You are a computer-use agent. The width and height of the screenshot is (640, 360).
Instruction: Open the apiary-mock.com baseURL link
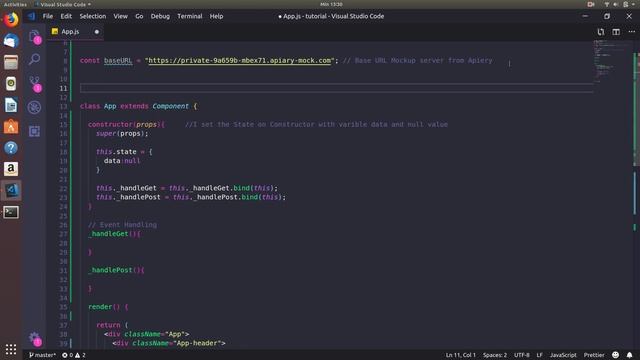pyautogui.click(x=240, y=60)
